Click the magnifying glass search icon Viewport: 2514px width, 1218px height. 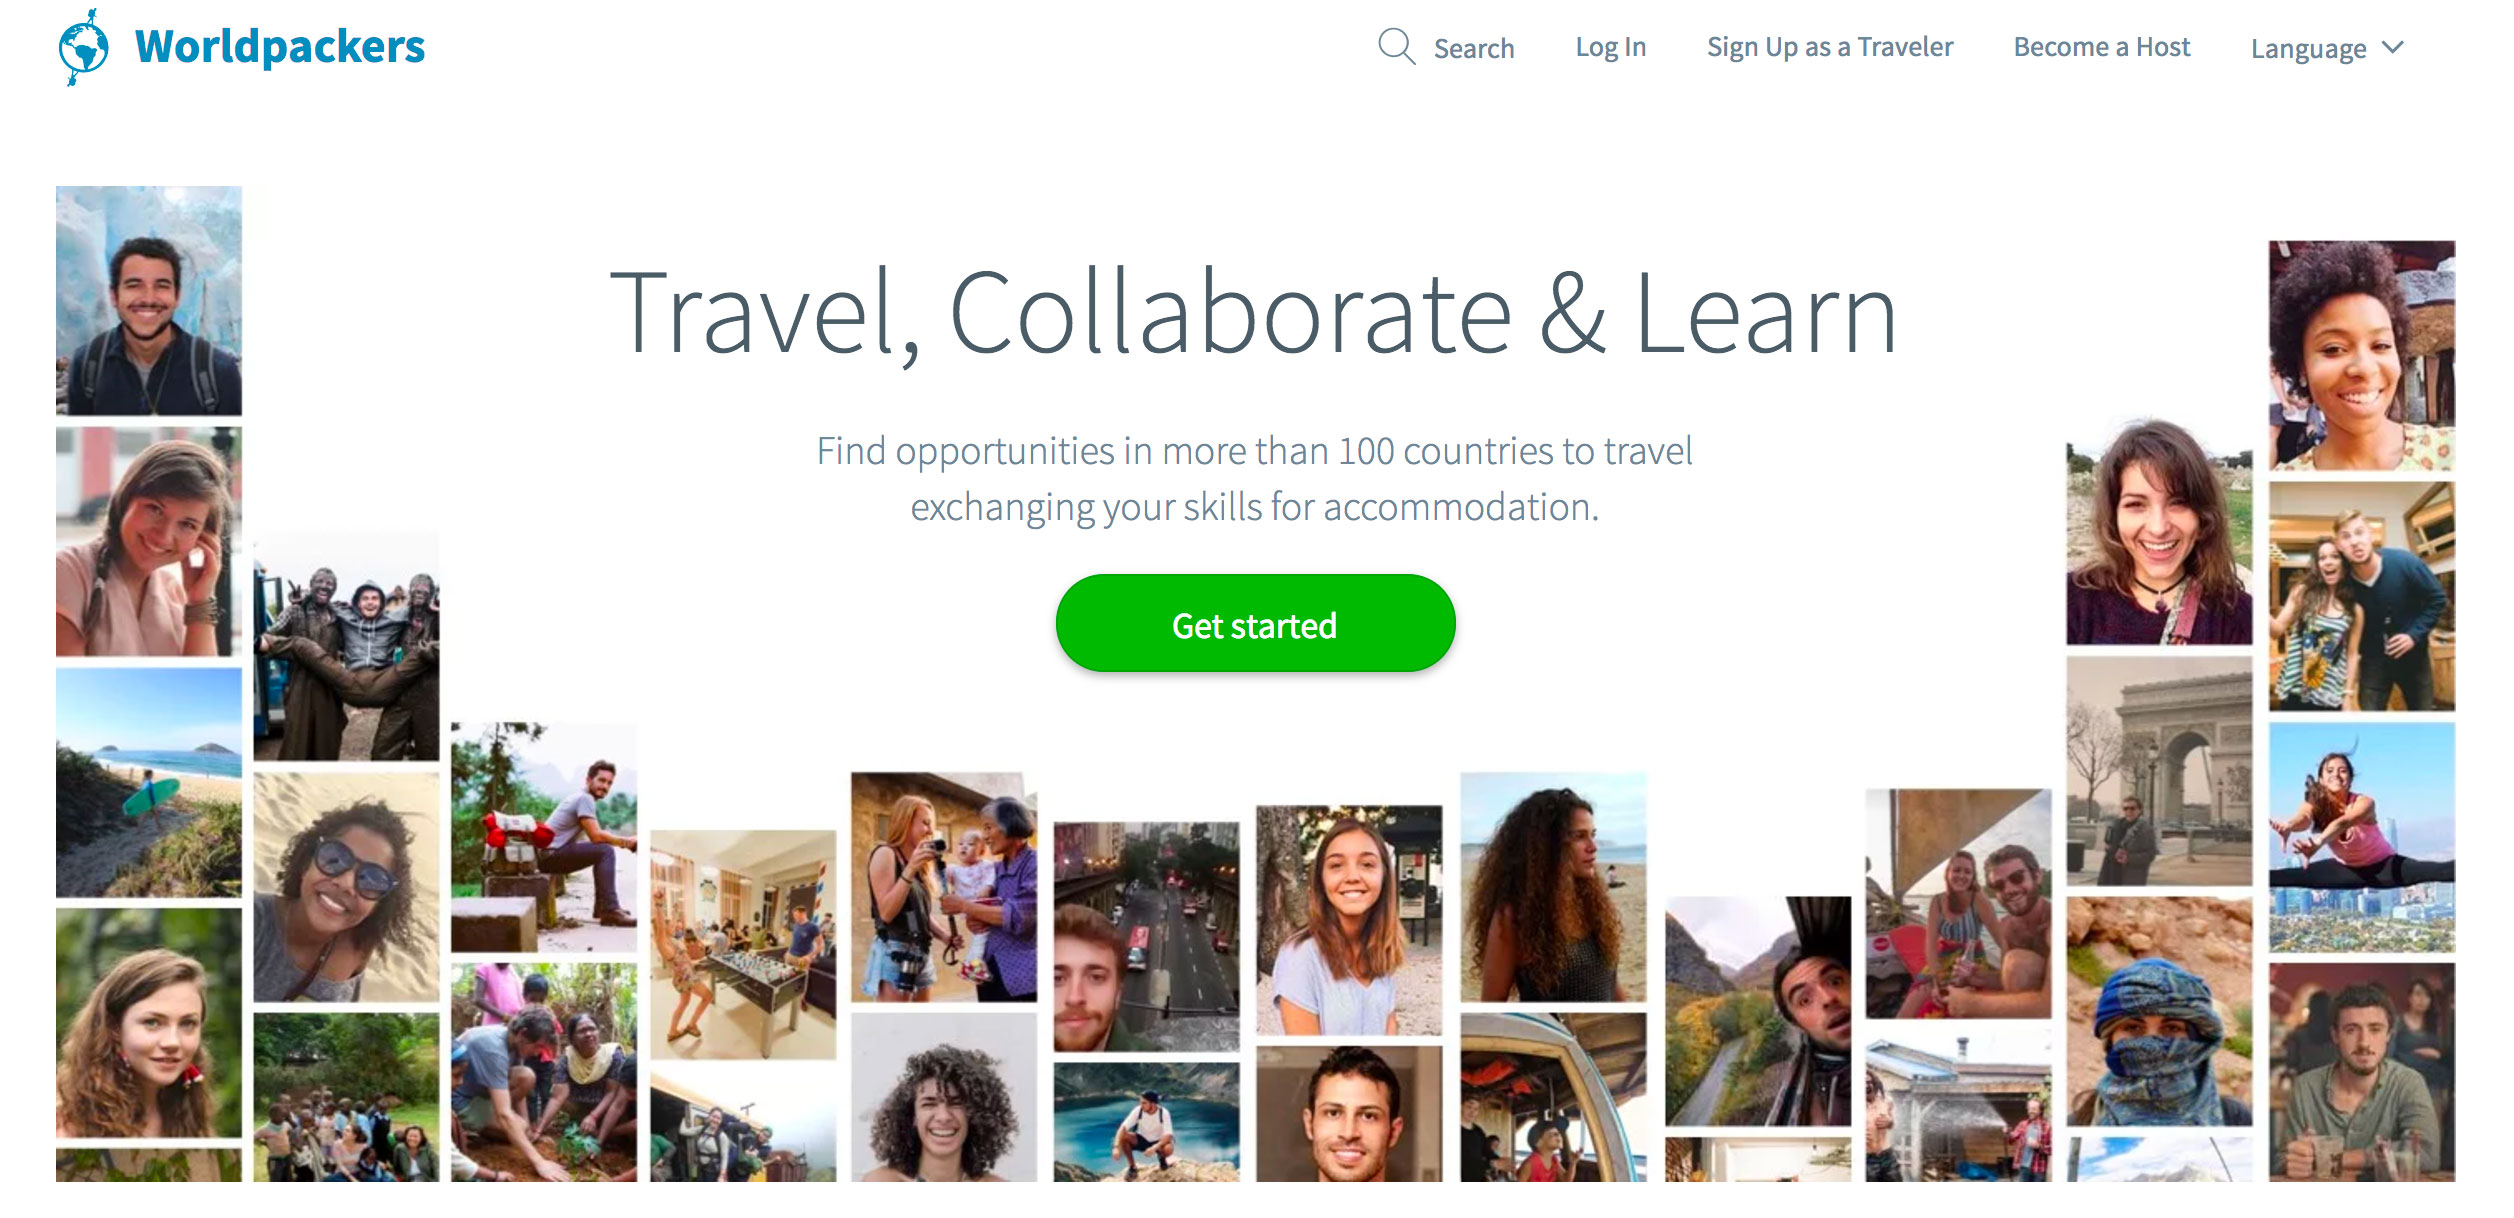[x=1396, y=47]
